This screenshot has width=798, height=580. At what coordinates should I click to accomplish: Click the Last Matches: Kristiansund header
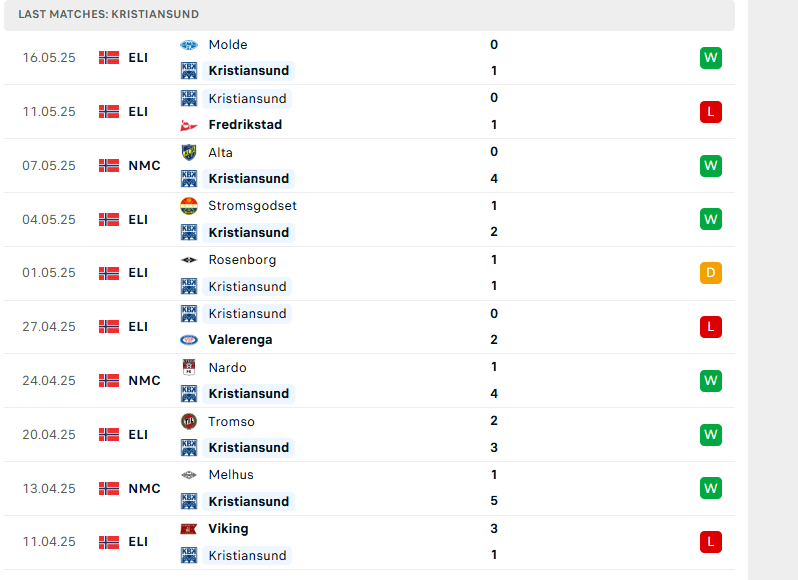coord(108,14)
